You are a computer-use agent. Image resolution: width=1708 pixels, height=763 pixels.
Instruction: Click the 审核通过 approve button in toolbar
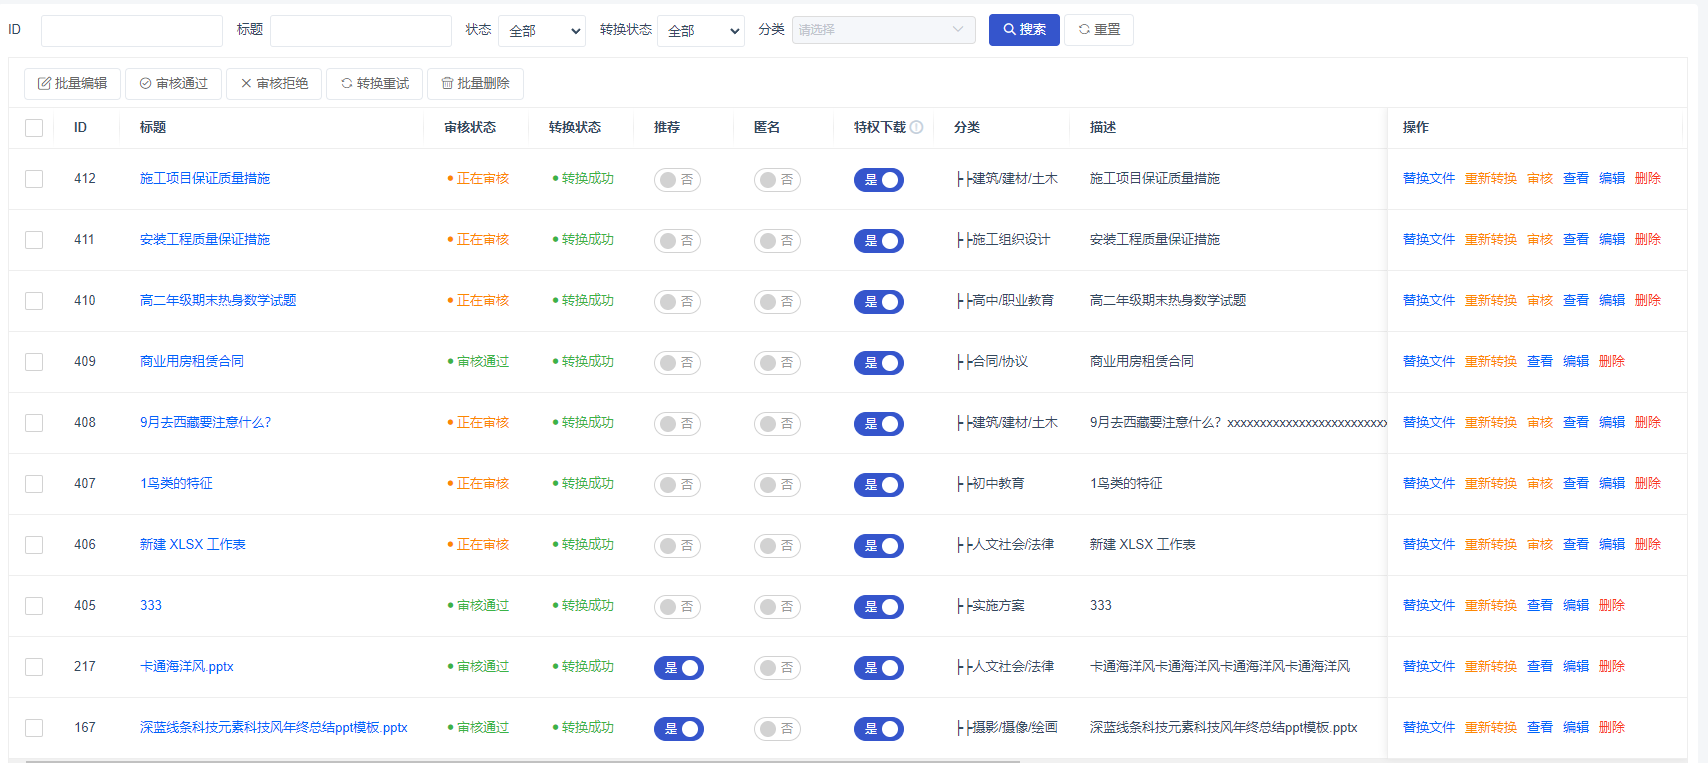(174, 84)
